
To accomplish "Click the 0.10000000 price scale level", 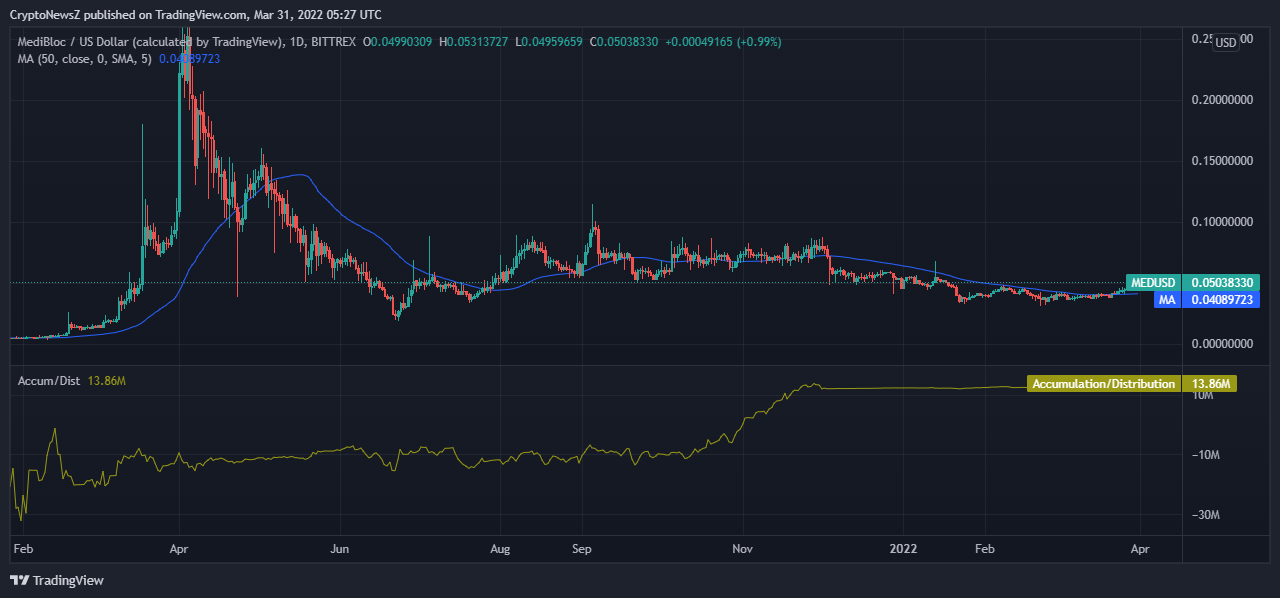I will [1221, 222].
